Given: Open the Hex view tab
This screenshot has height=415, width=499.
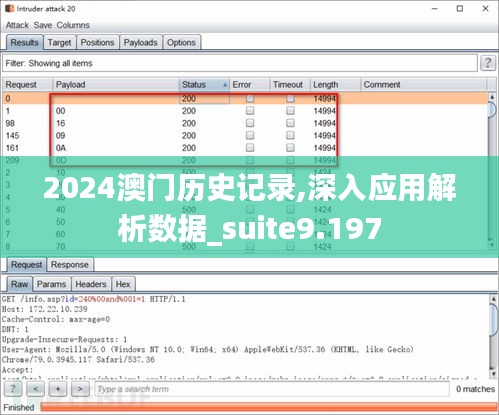Looking at the screenshot, I should (123, 284).
